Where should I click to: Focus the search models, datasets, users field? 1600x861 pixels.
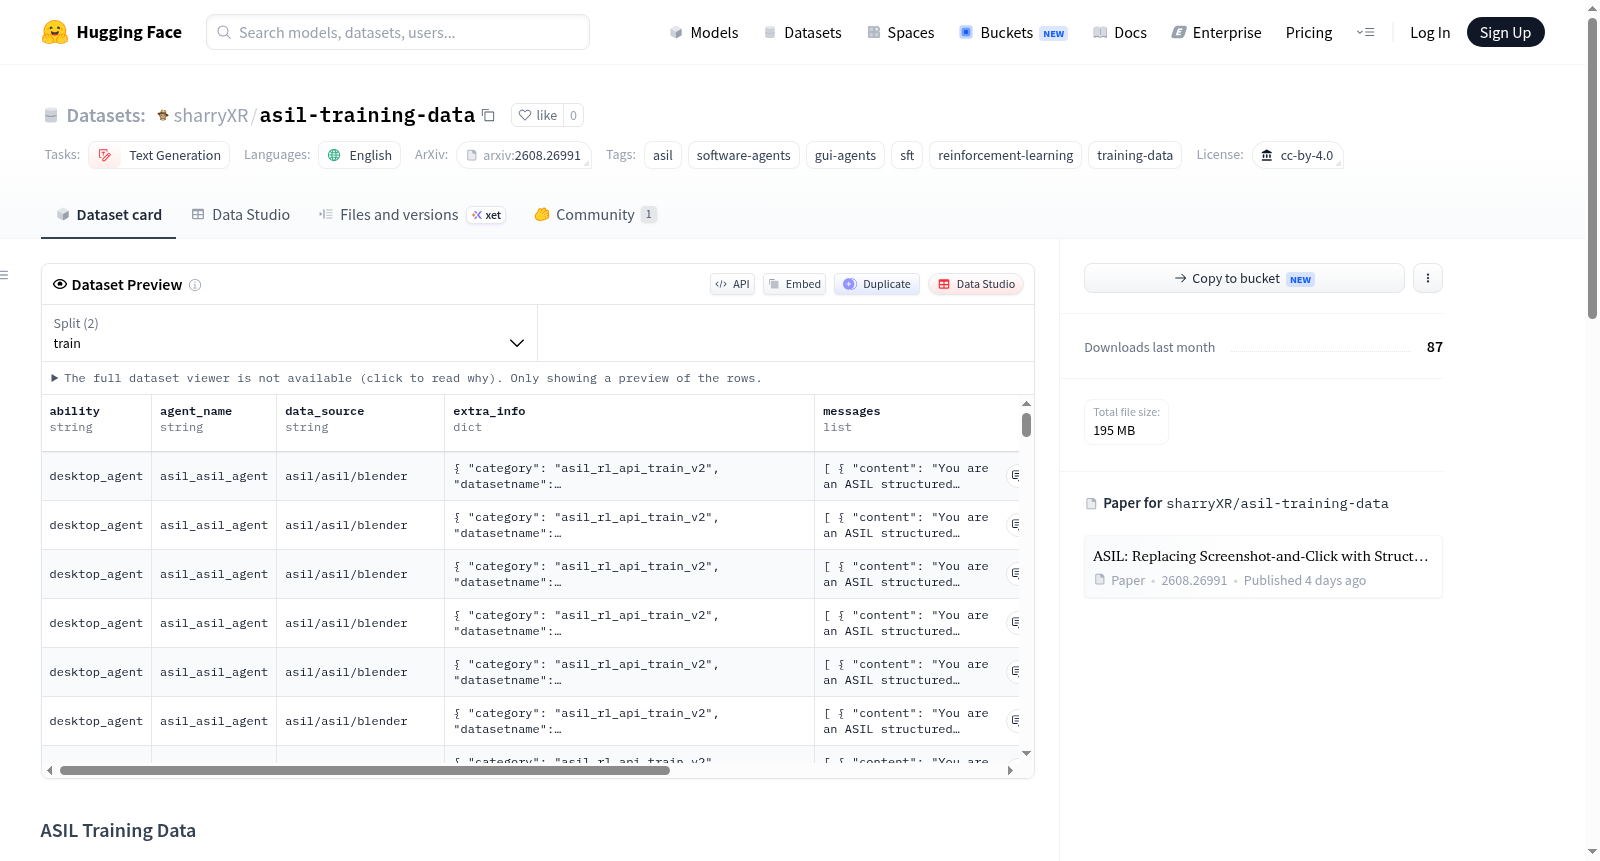tap(398, 32)
